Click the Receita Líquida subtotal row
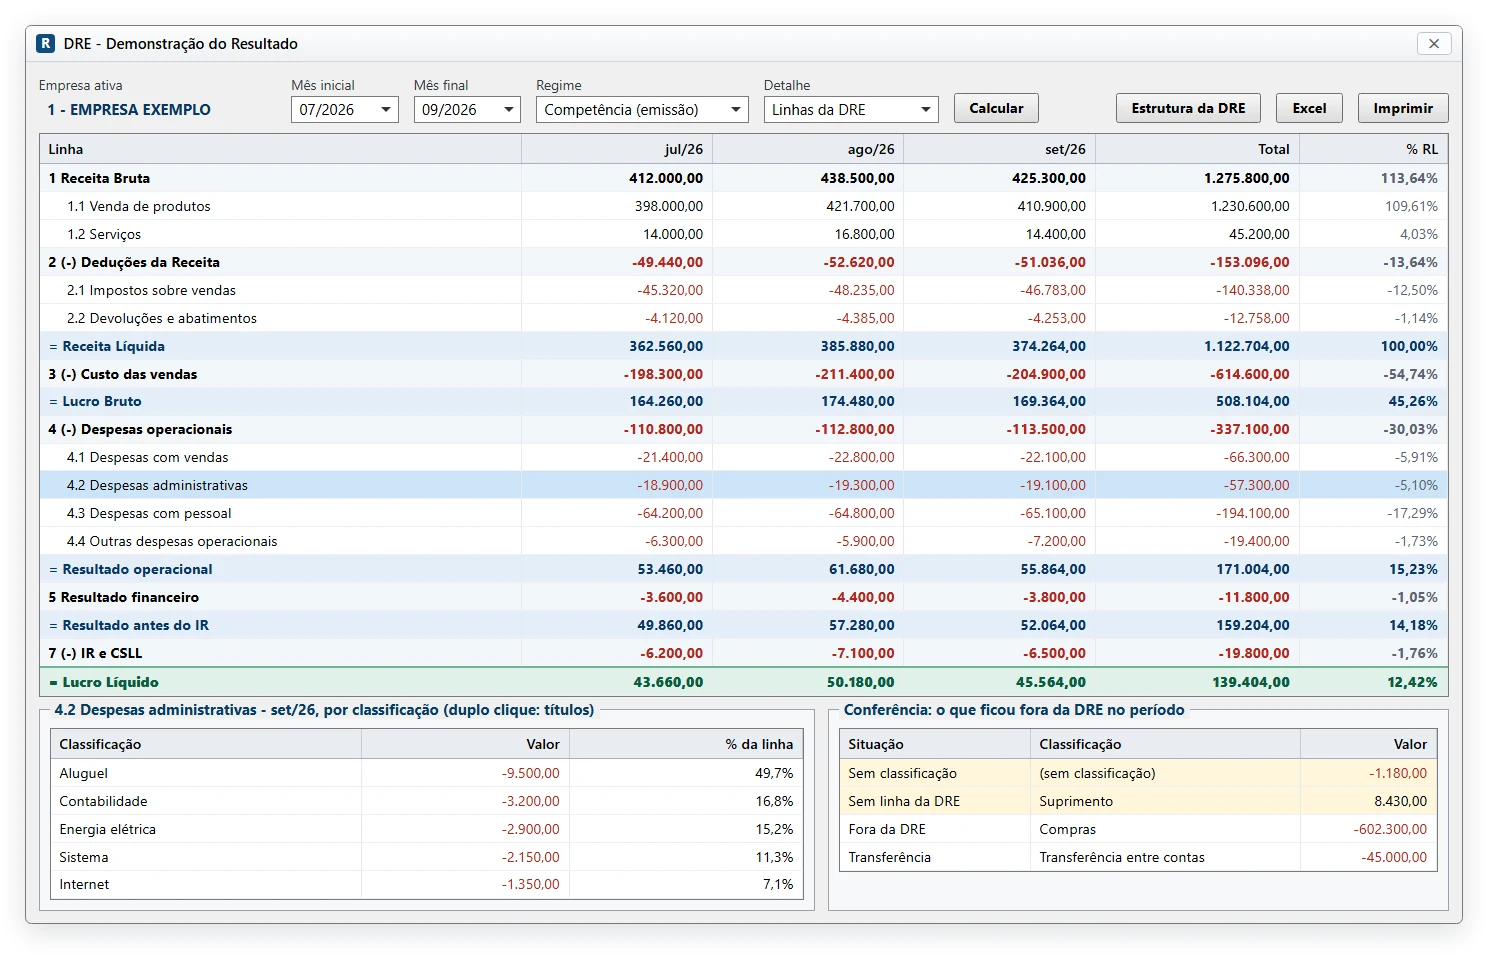Viewport: 1506px width, 975px height. pyautogui.click(x=744, y=346)
